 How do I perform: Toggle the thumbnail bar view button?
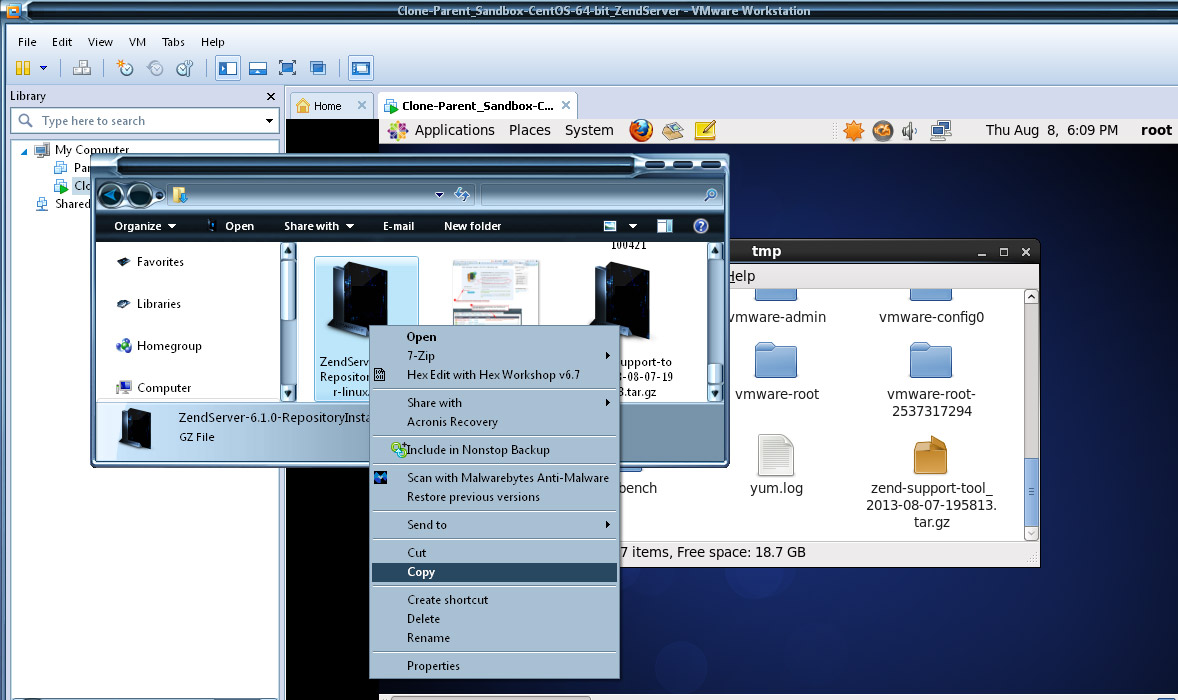(x=258, y=68)
